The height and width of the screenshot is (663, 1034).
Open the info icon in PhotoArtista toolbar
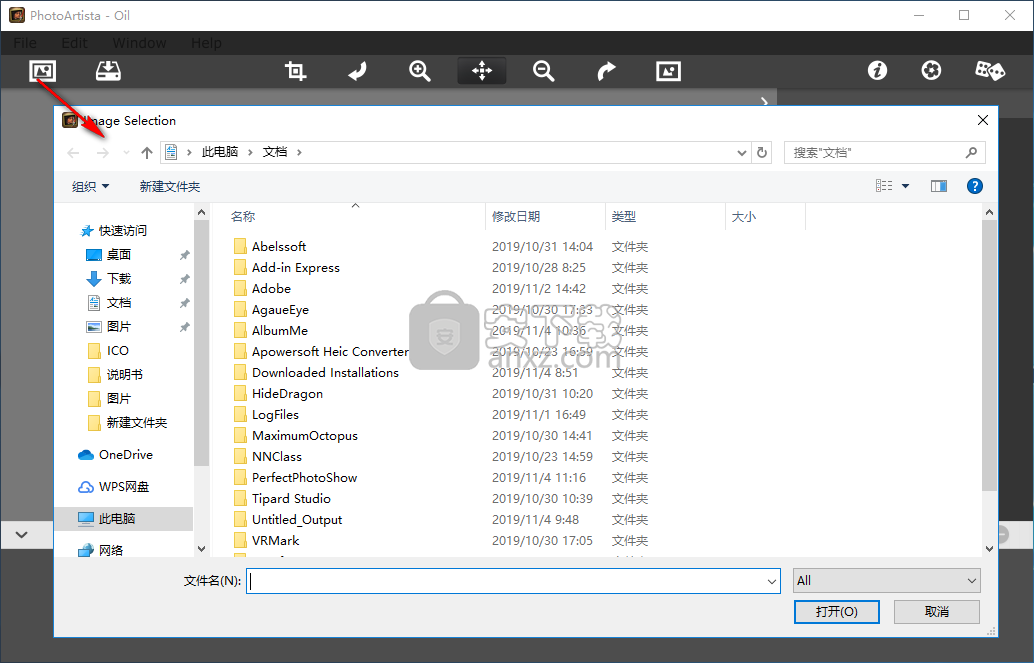click(877, 71)
